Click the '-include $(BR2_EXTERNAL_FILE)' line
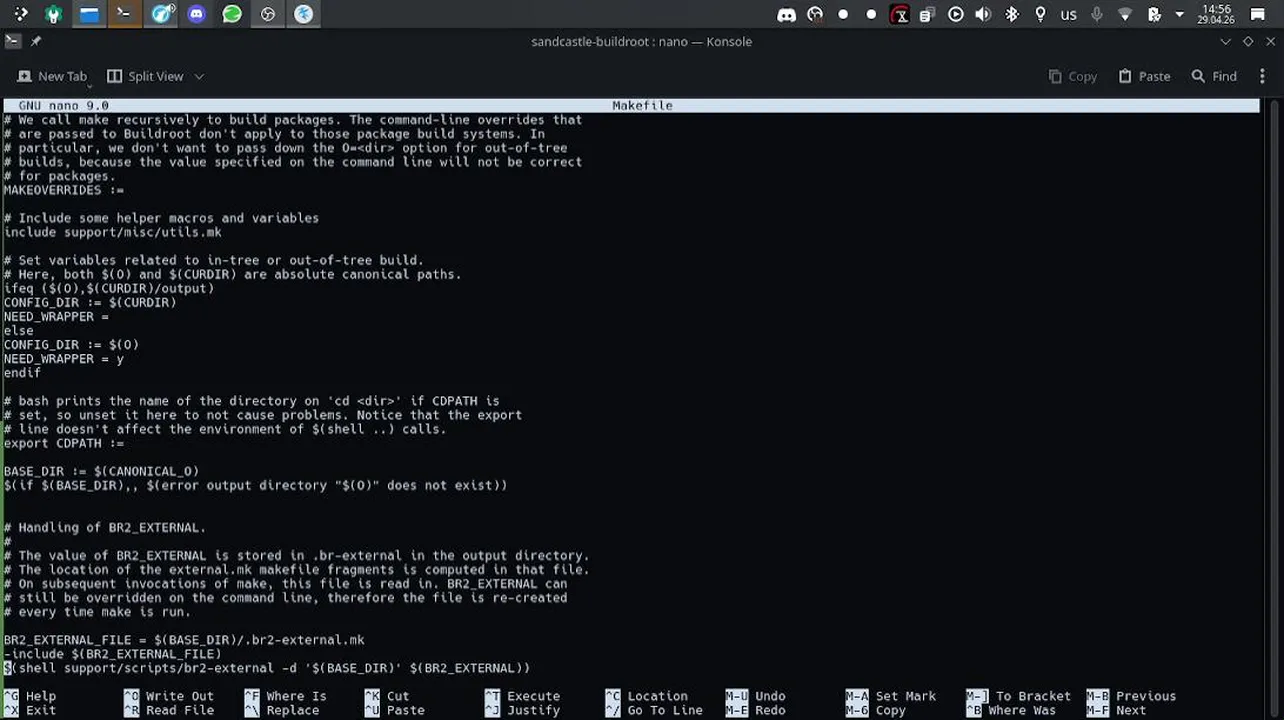 coord(113,654)
